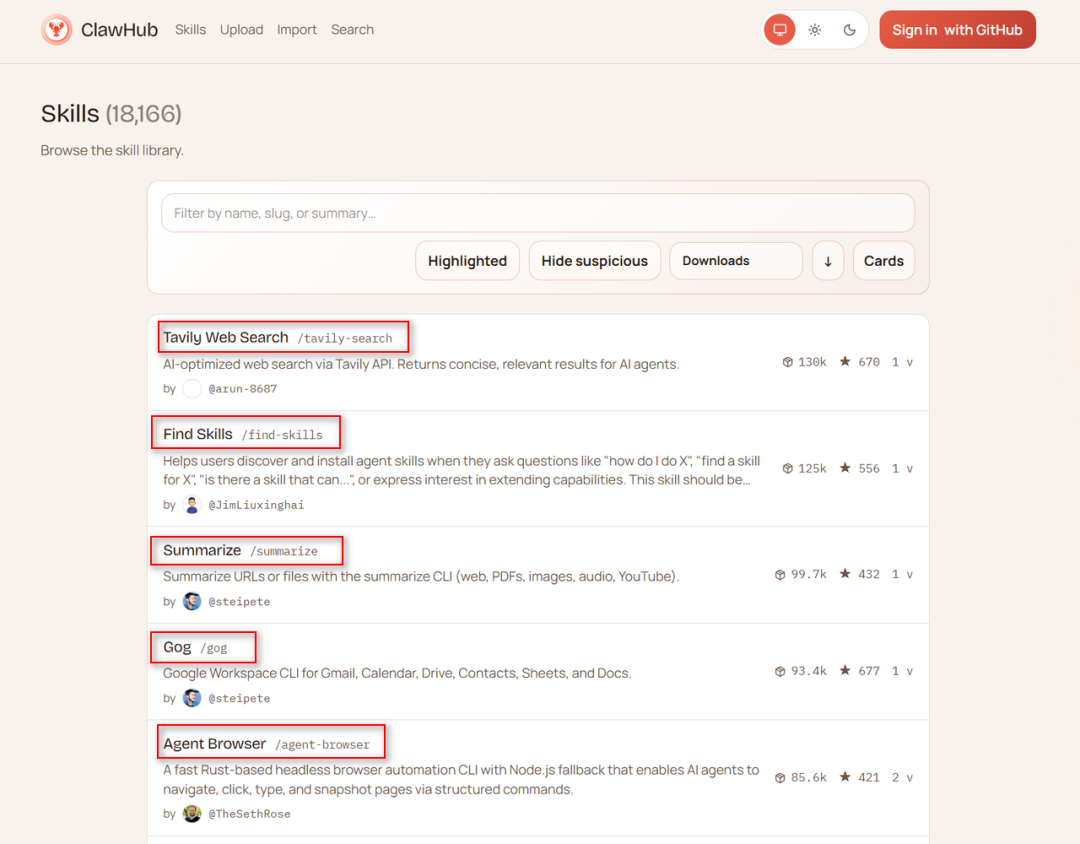Switch to dark theme moon icon

849,30
